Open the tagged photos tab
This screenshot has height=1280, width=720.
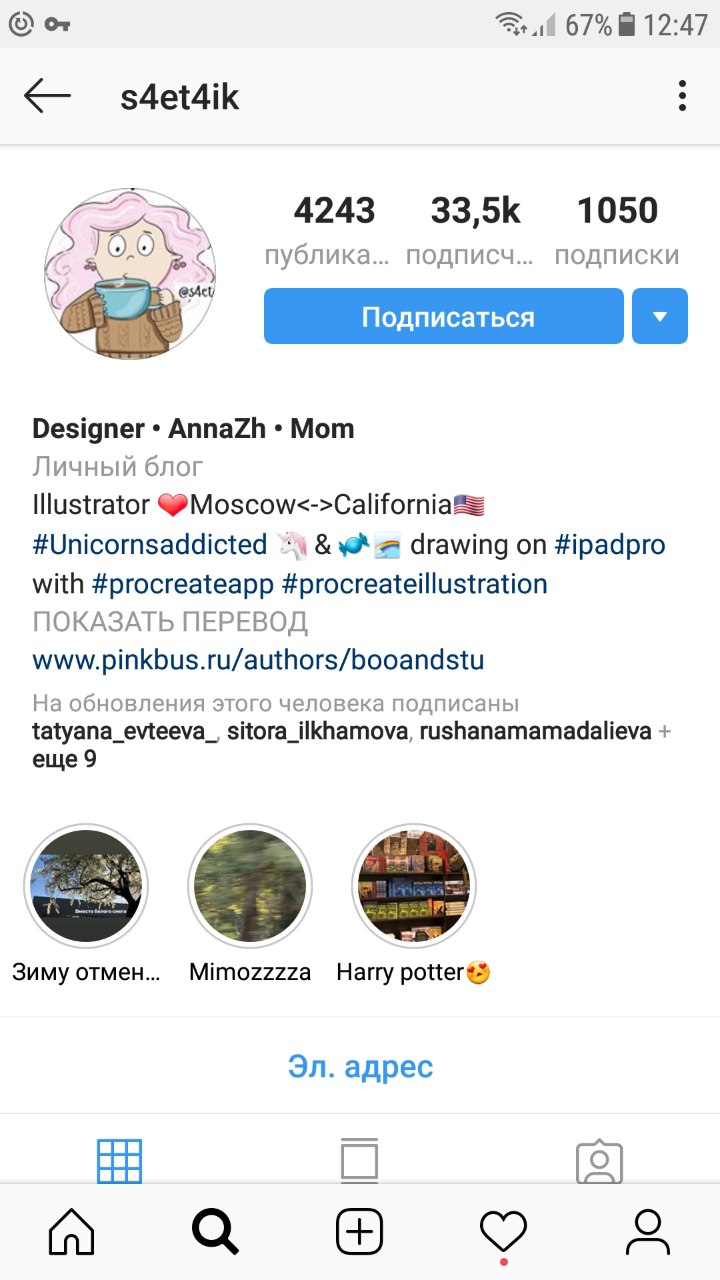600,1162
